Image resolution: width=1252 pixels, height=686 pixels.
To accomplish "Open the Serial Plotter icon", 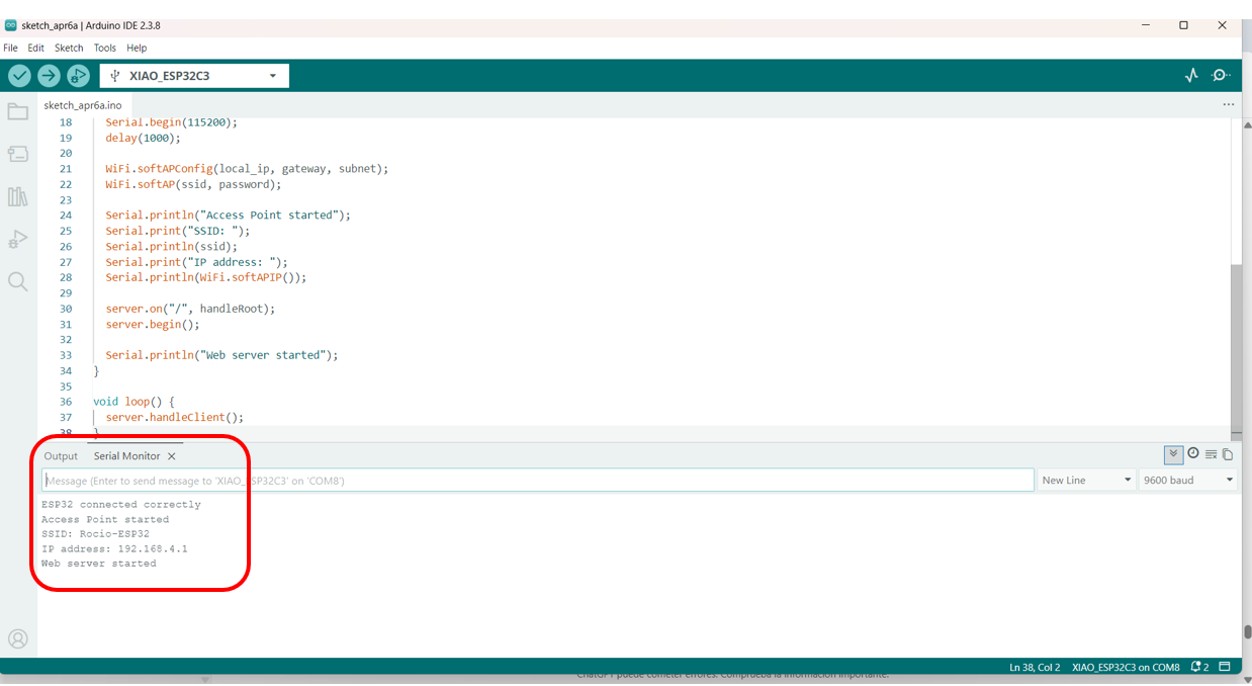I will click(x=1191, y=75).
